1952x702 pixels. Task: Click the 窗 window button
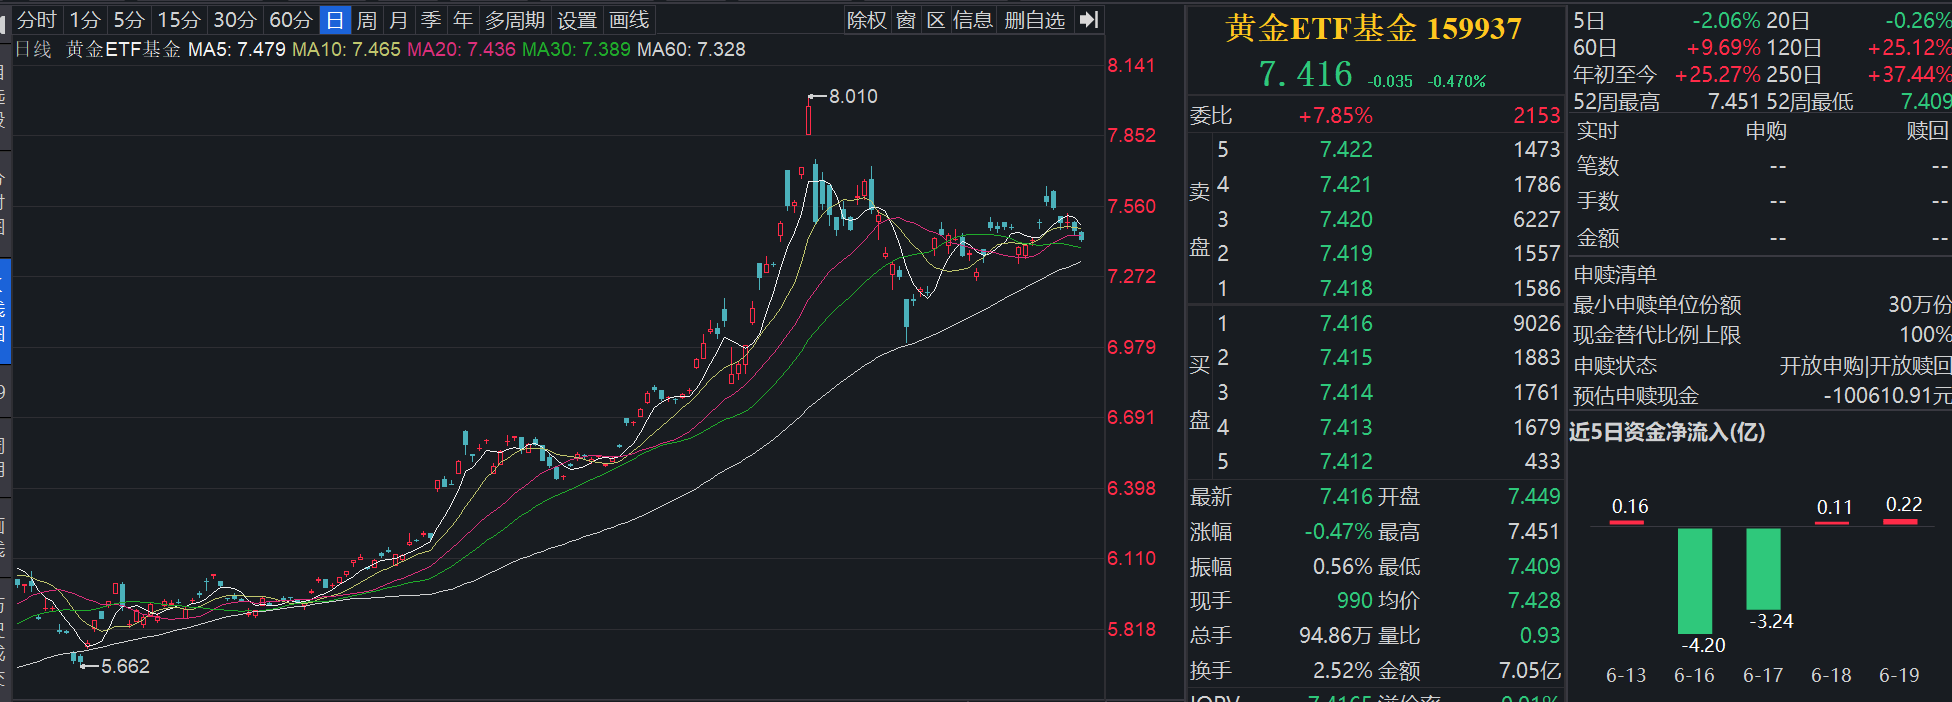906,20
